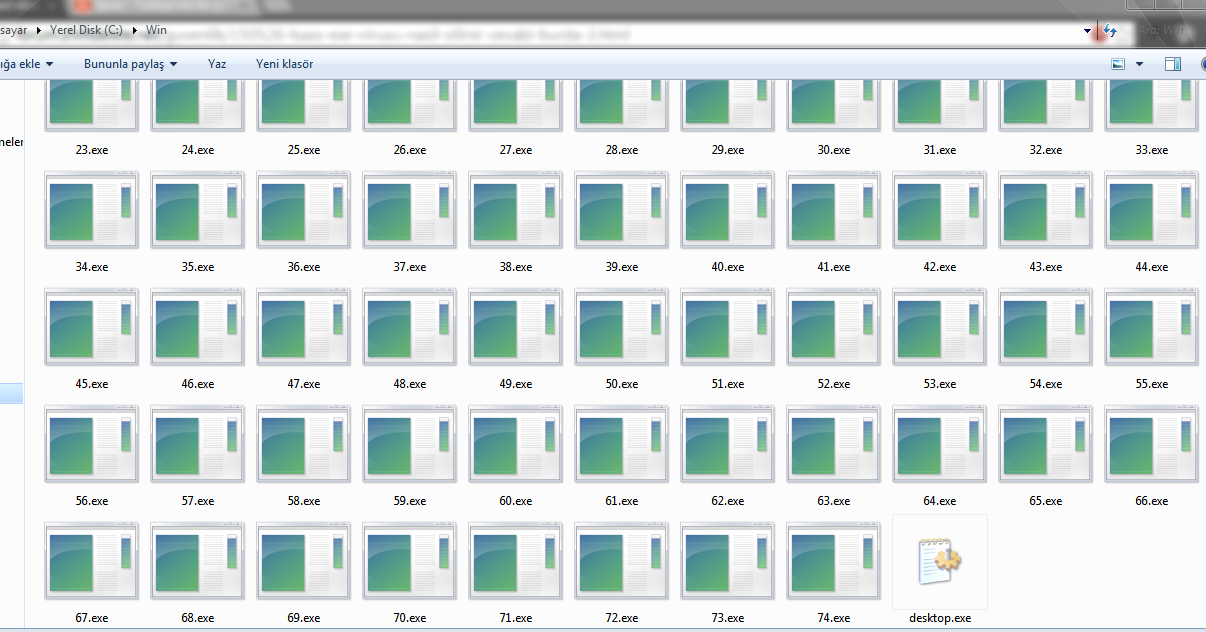Click the file name 52.exe
Viewport: 1206px width, 632px height.
834,384
